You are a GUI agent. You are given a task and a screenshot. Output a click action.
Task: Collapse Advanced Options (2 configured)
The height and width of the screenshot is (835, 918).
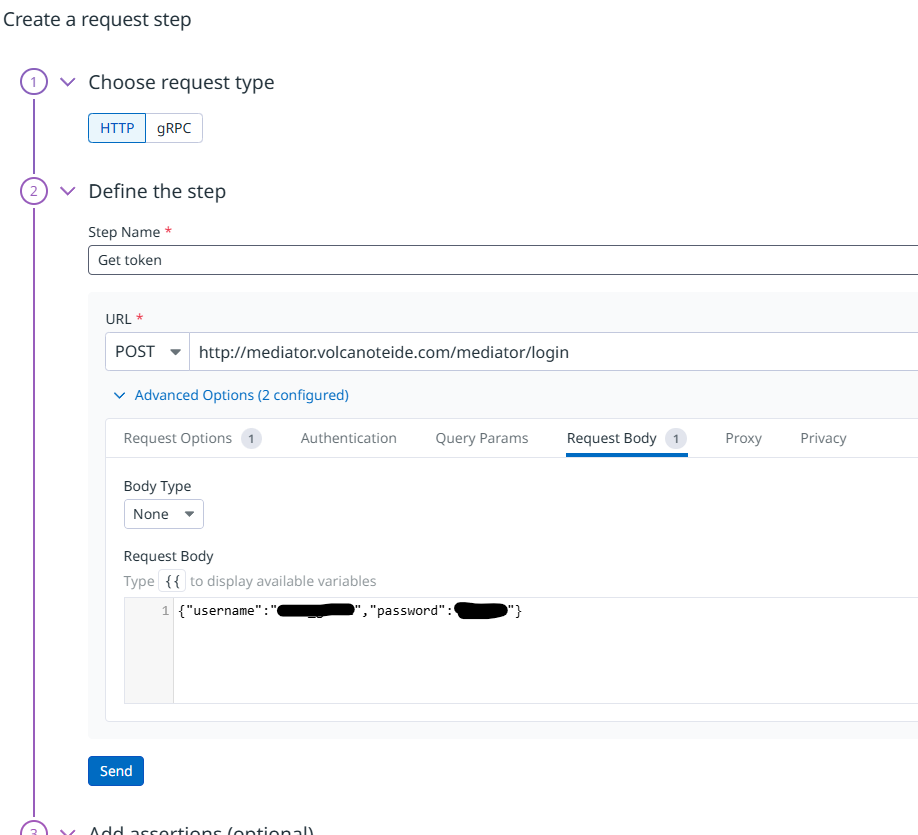(x=232, y=395)
